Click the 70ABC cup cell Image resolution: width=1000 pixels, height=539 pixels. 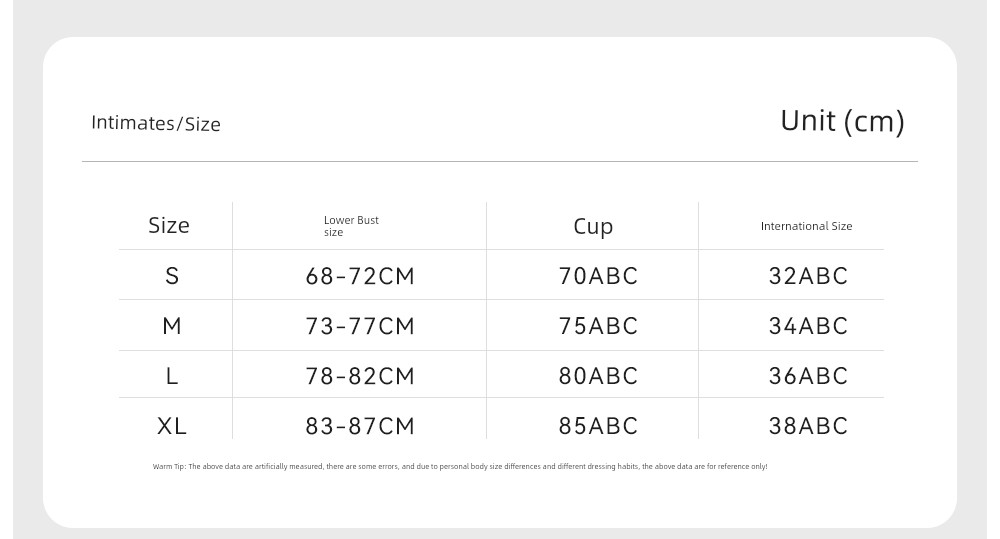pos(598,276)
